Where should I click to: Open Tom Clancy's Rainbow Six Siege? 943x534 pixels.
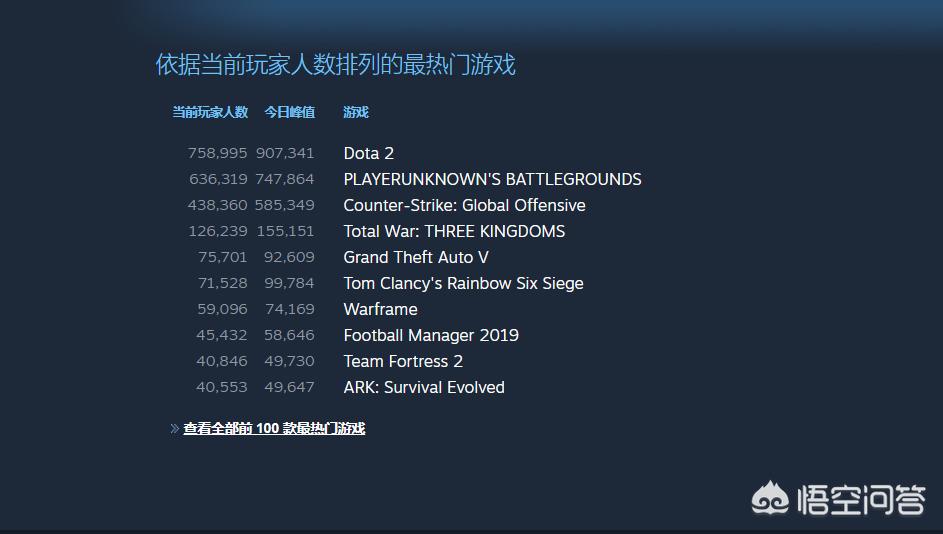[463, 283]
